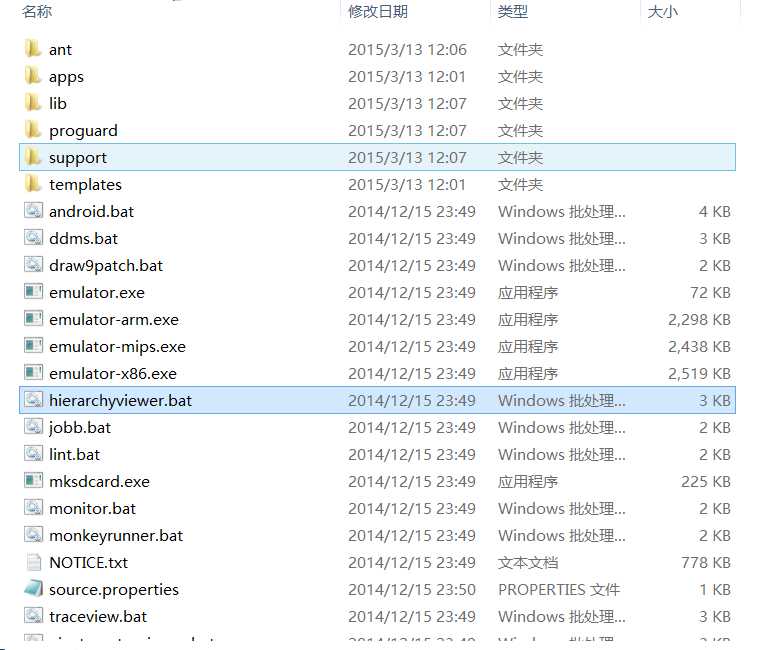Image resolution: width=764 pixels, height=650 pixels.
Task: Click the ant folder icon
Action: click(x=33, y=49)
